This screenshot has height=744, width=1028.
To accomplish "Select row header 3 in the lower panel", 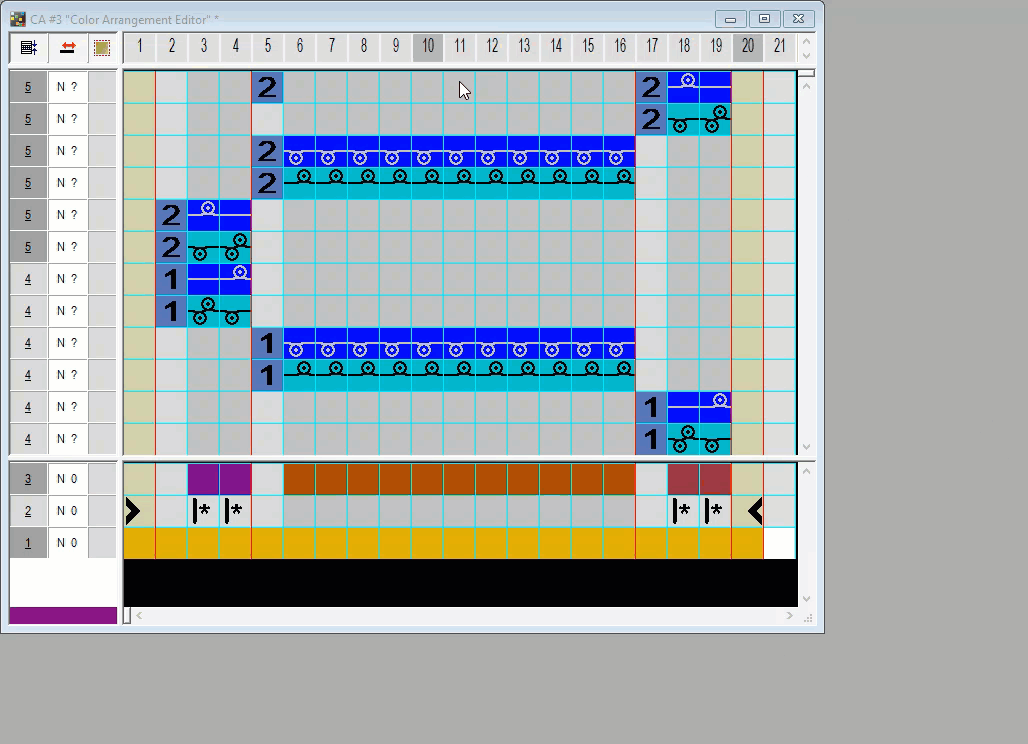I will click(28, 479).
